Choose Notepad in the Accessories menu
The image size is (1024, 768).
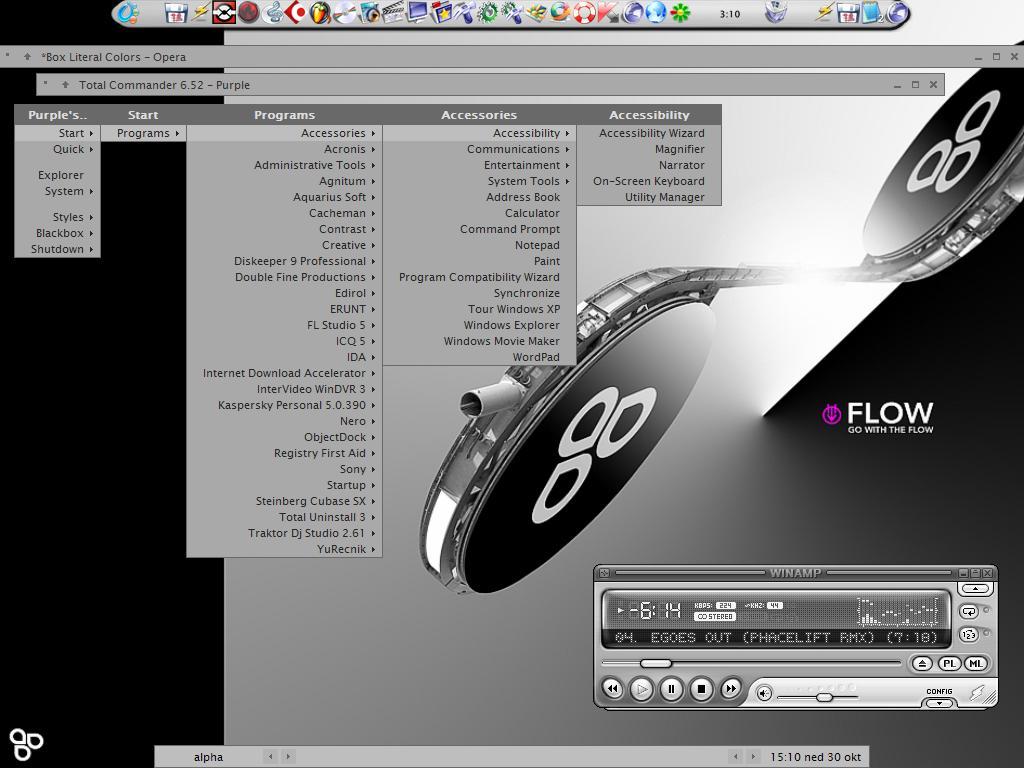point(479,245)
